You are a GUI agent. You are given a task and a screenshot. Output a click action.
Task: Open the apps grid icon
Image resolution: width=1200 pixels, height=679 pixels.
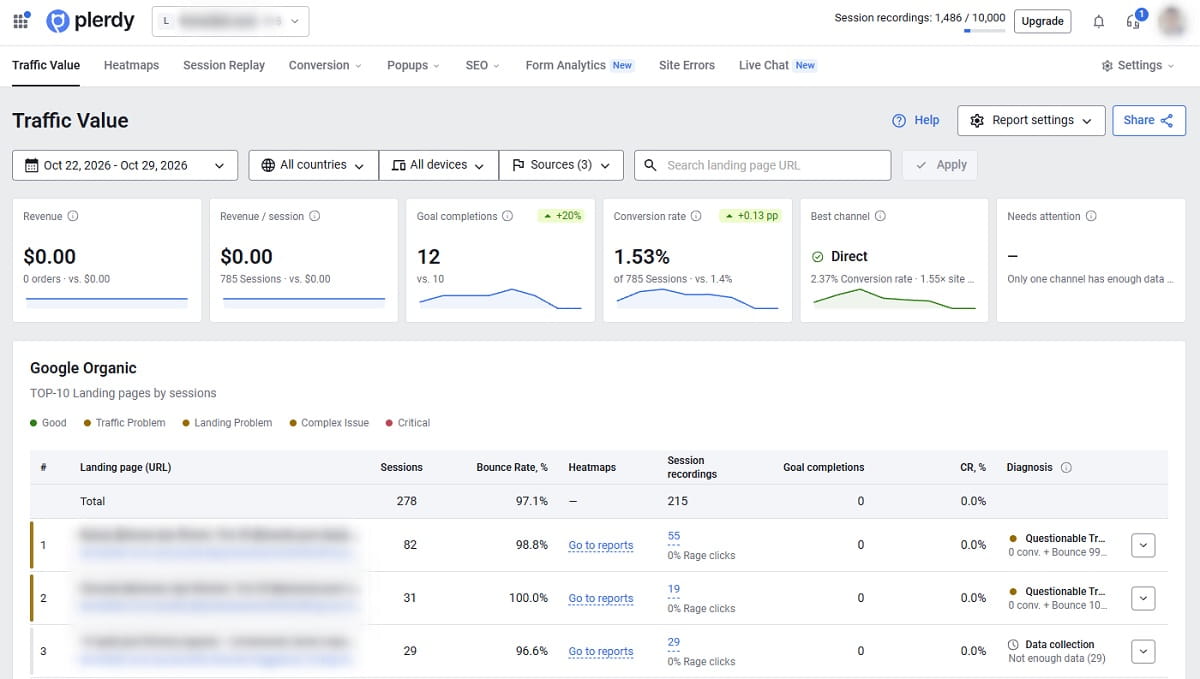22,20
